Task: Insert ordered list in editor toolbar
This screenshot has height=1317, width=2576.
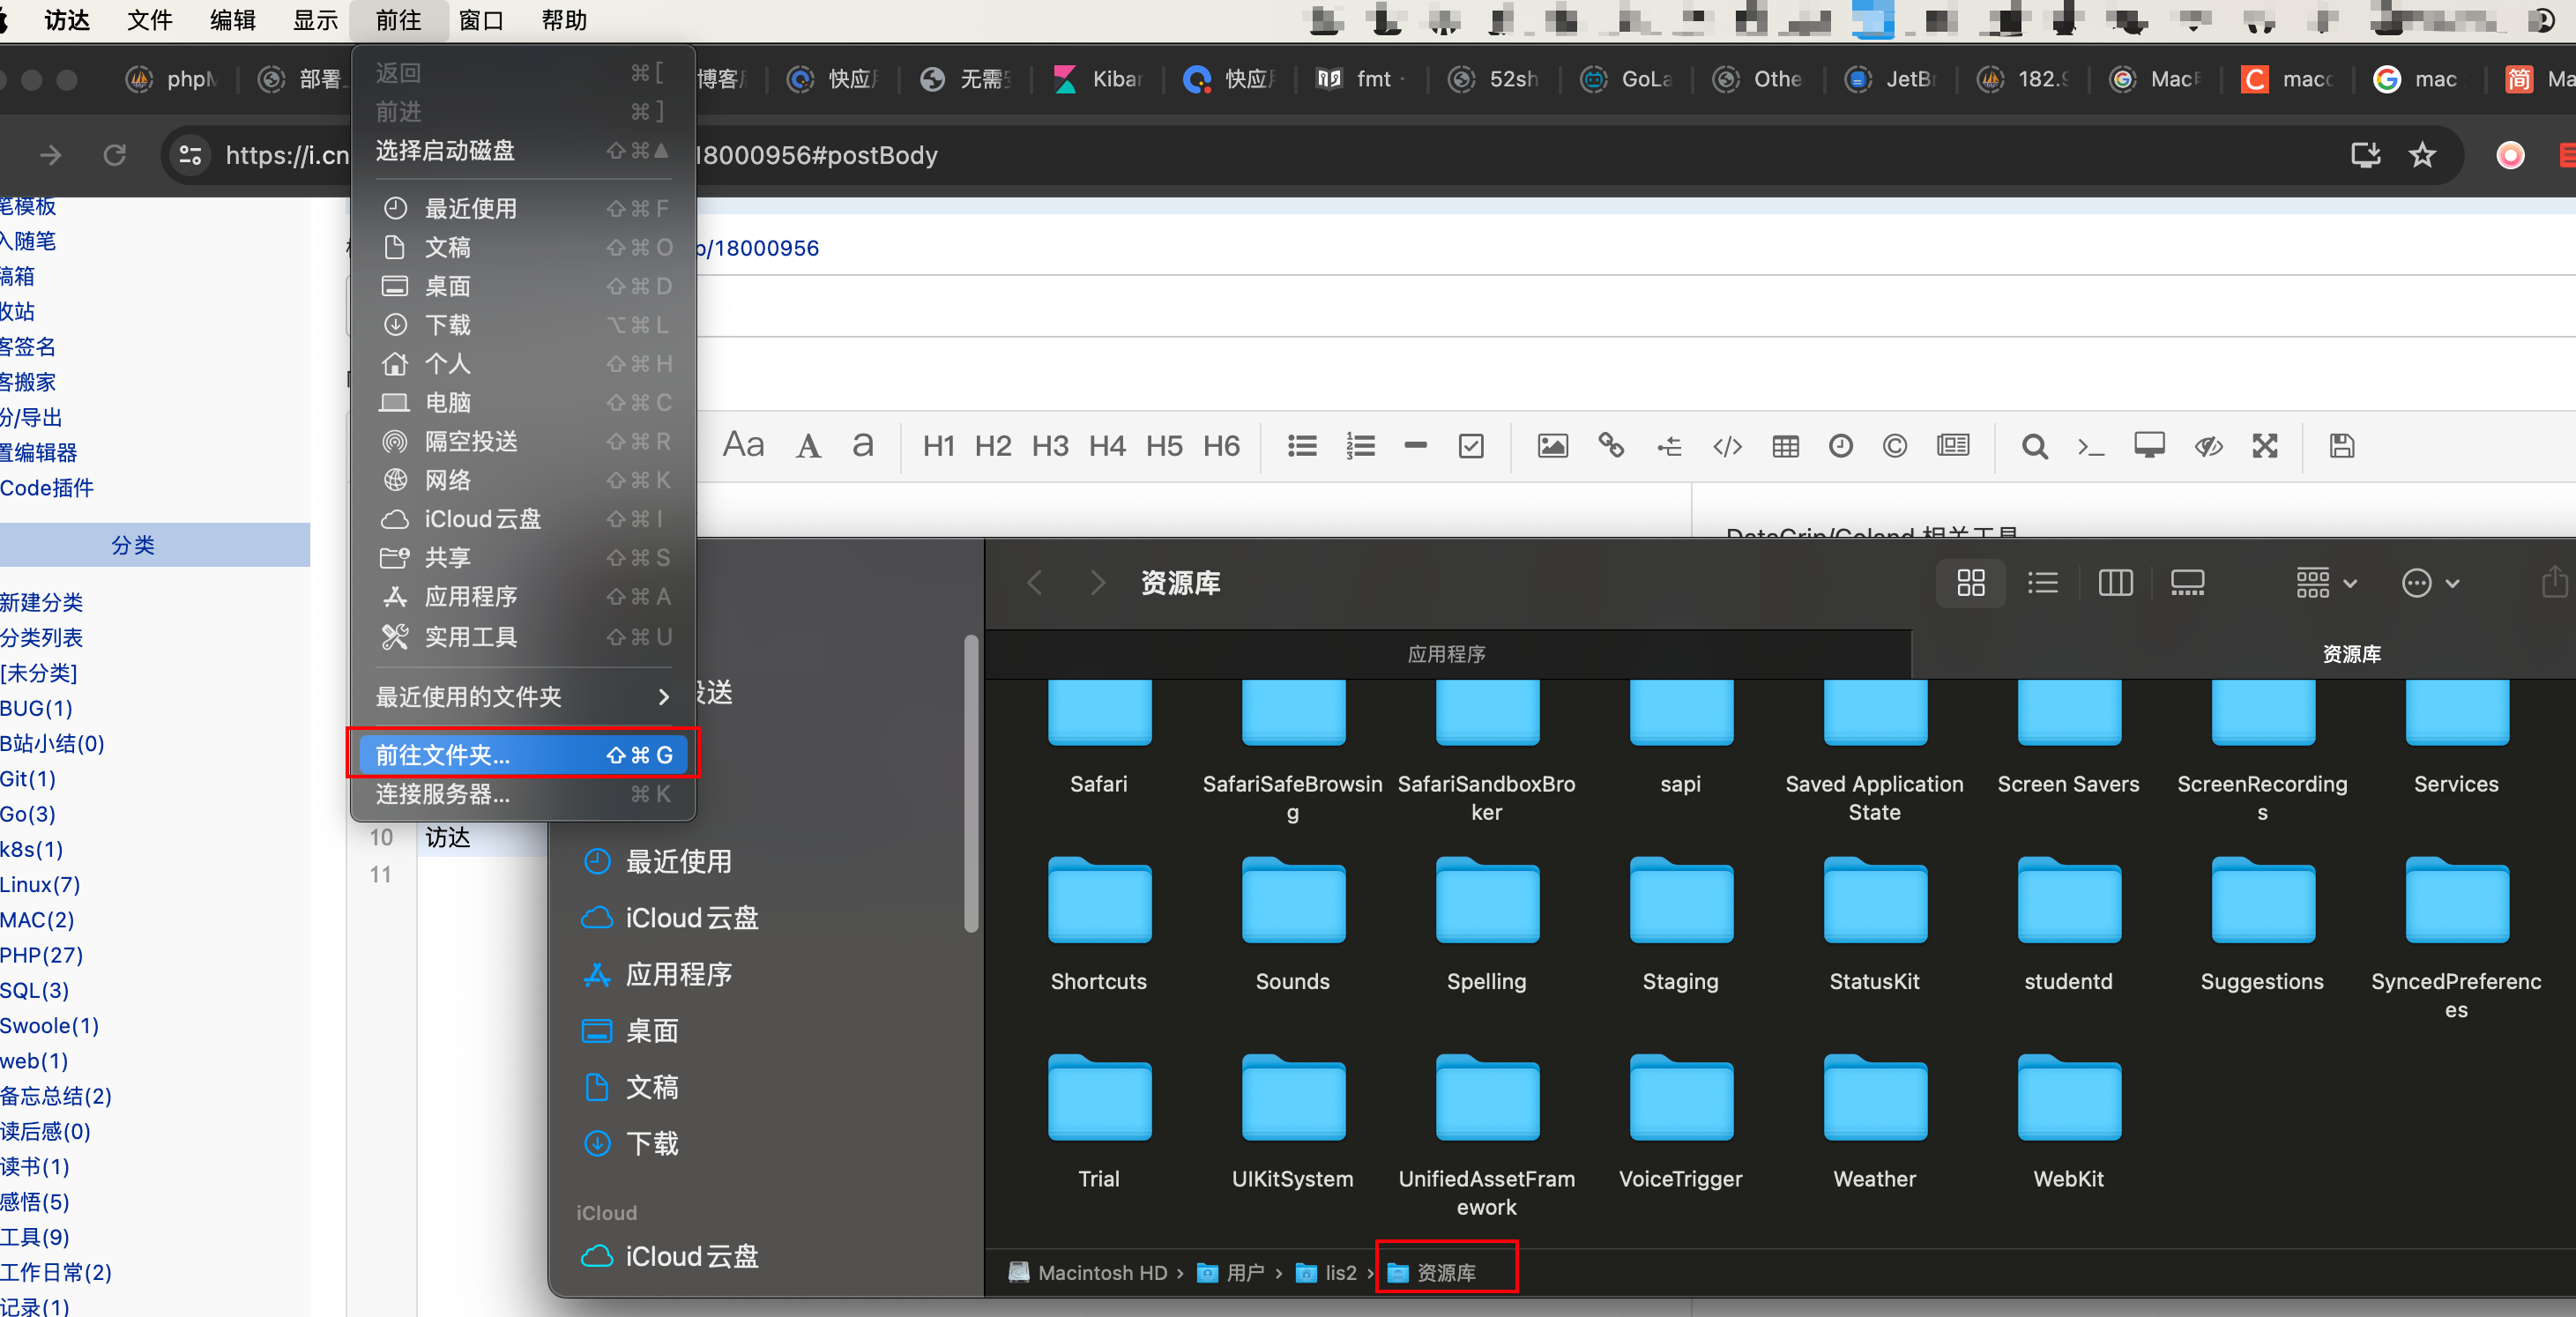Action: (x=1360, y=446)
